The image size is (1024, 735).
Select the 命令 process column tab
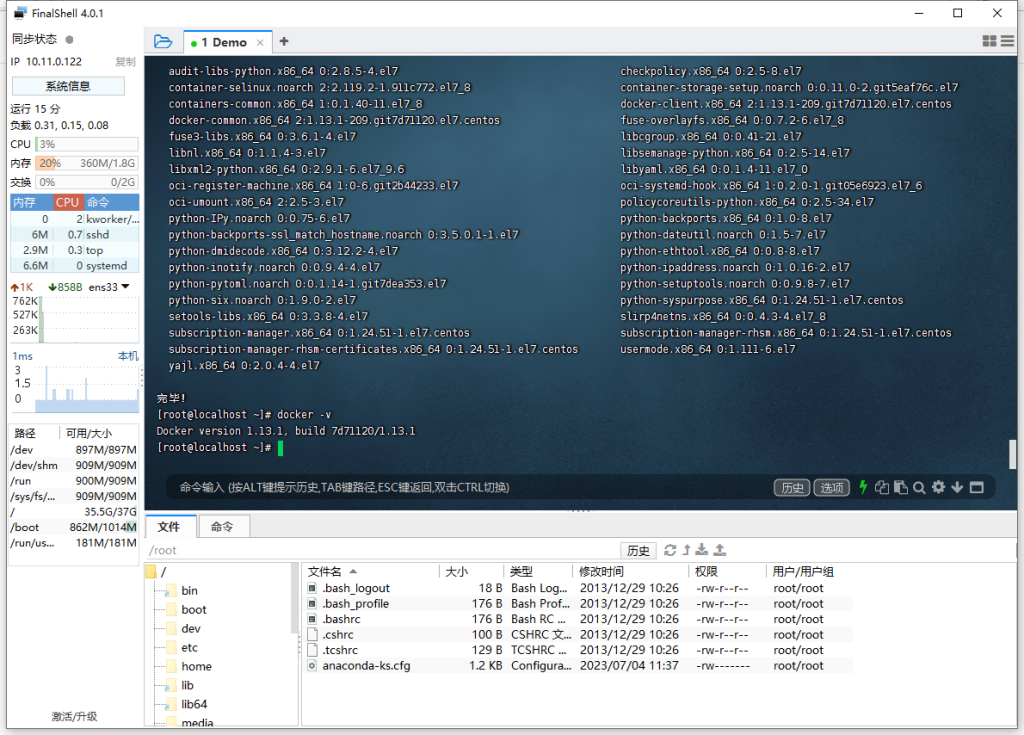click(111, 203)
